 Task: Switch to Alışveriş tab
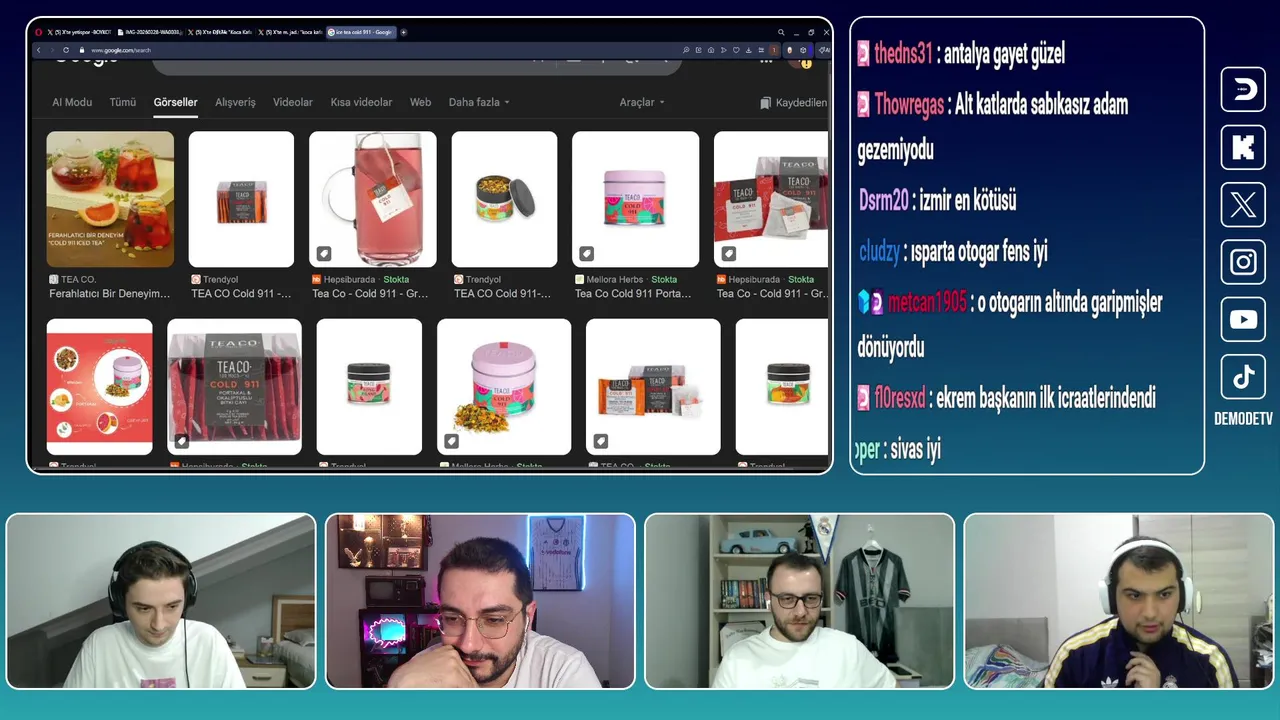(235, 102)
